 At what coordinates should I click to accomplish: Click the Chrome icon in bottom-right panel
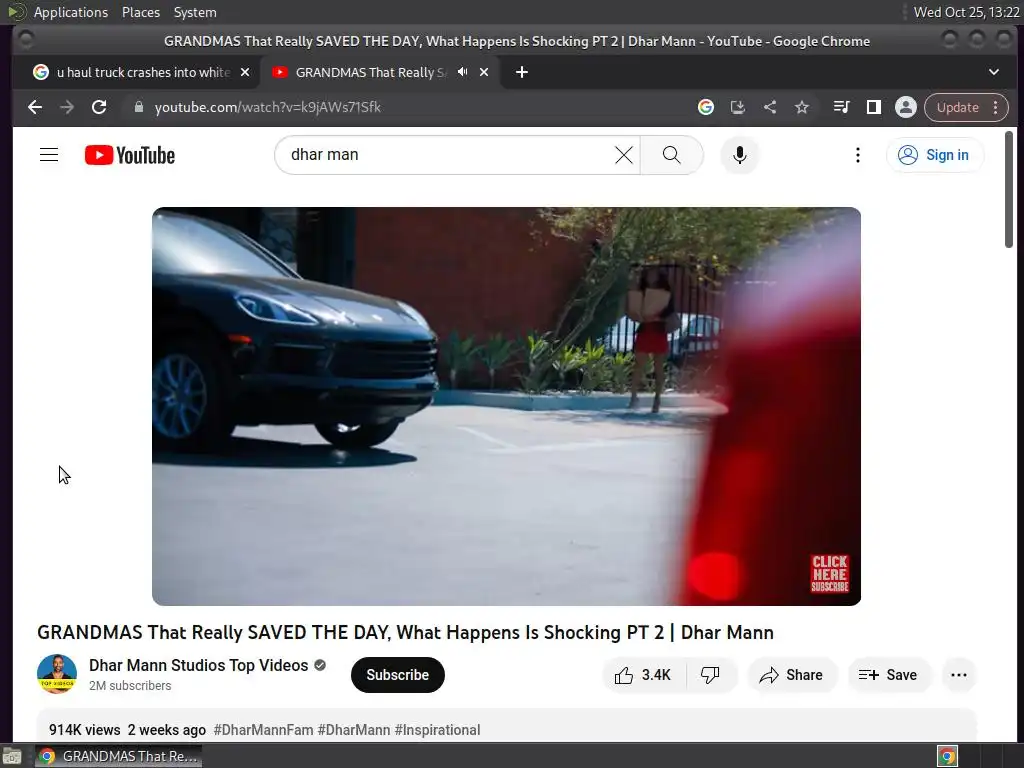947,756
